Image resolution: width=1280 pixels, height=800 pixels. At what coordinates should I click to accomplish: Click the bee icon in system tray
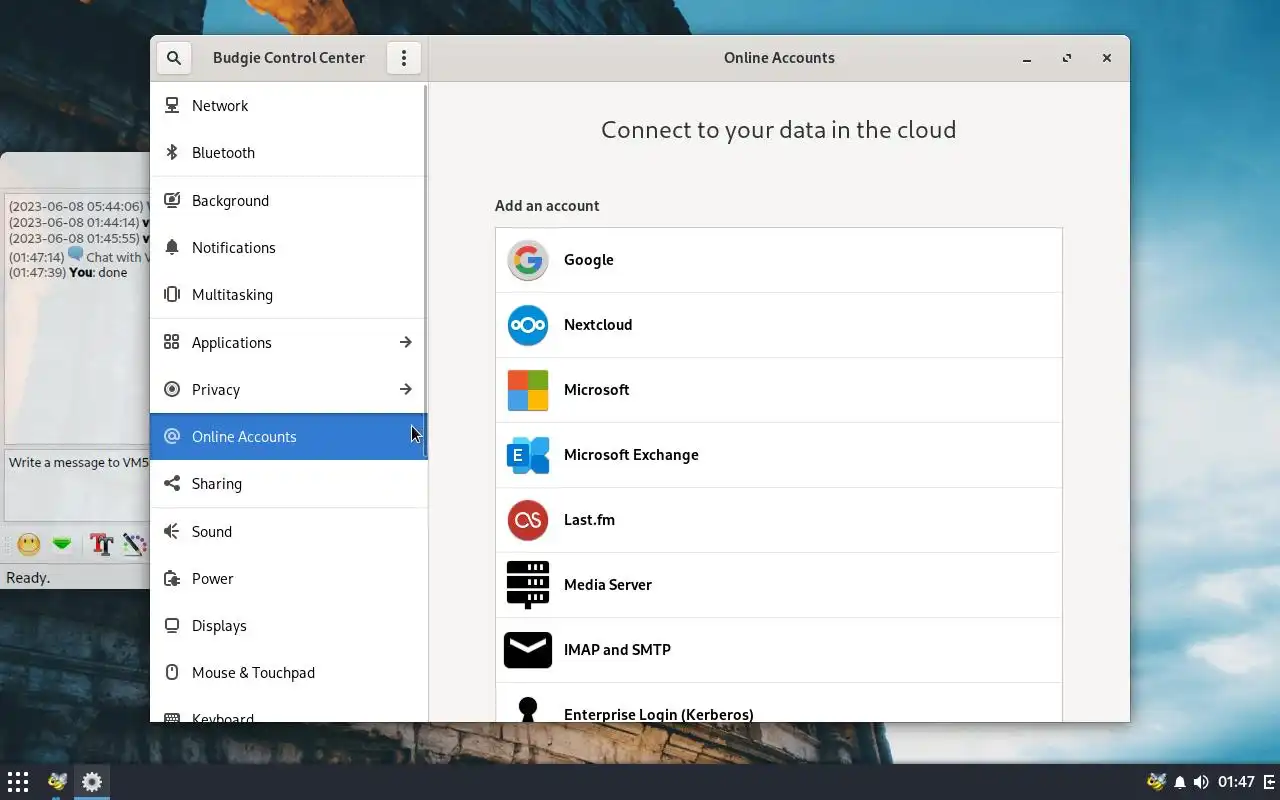[1156, 782]
